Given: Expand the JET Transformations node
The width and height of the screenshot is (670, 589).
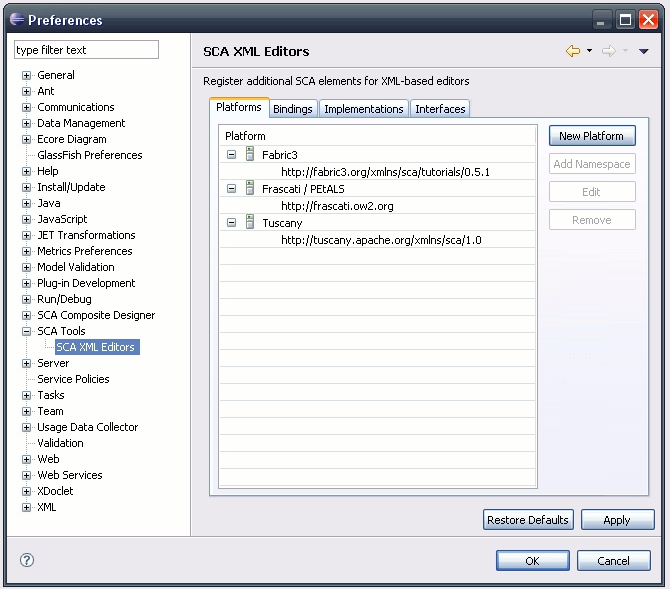Looking at the screenshot, I should coord(26,236).
